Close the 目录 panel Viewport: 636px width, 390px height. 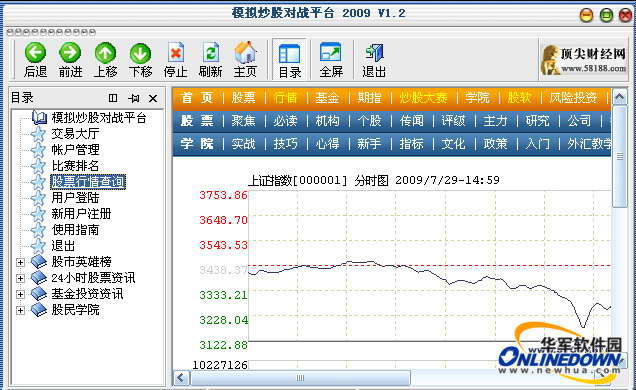click(153, 98)
